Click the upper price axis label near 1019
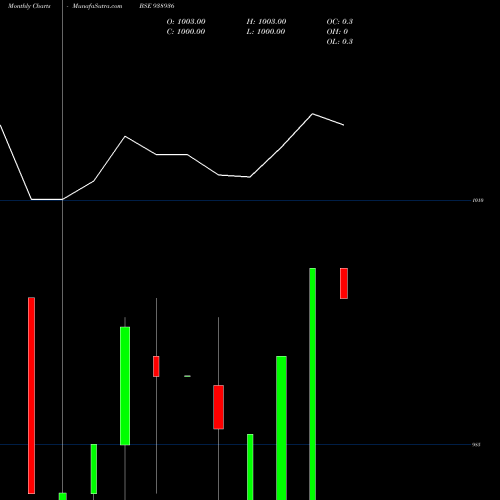 [x=478, y=200]
